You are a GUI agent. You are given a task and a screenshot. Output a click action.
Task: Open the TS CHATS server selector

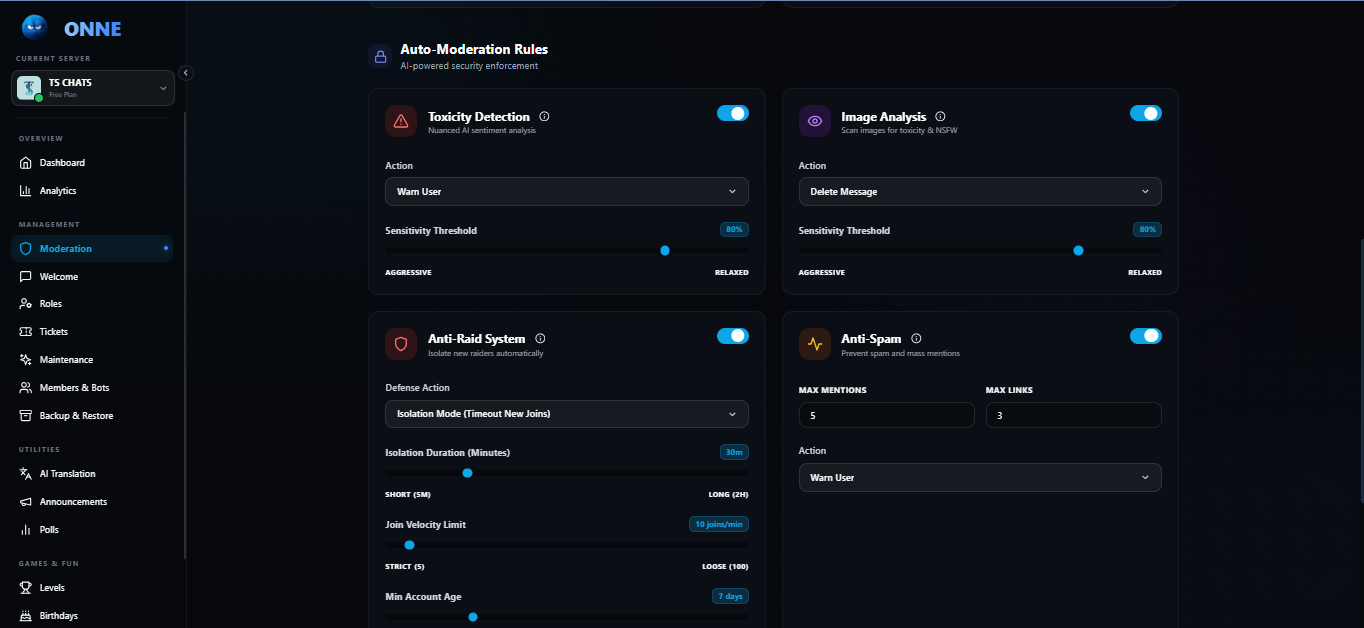tap(93, 88)
